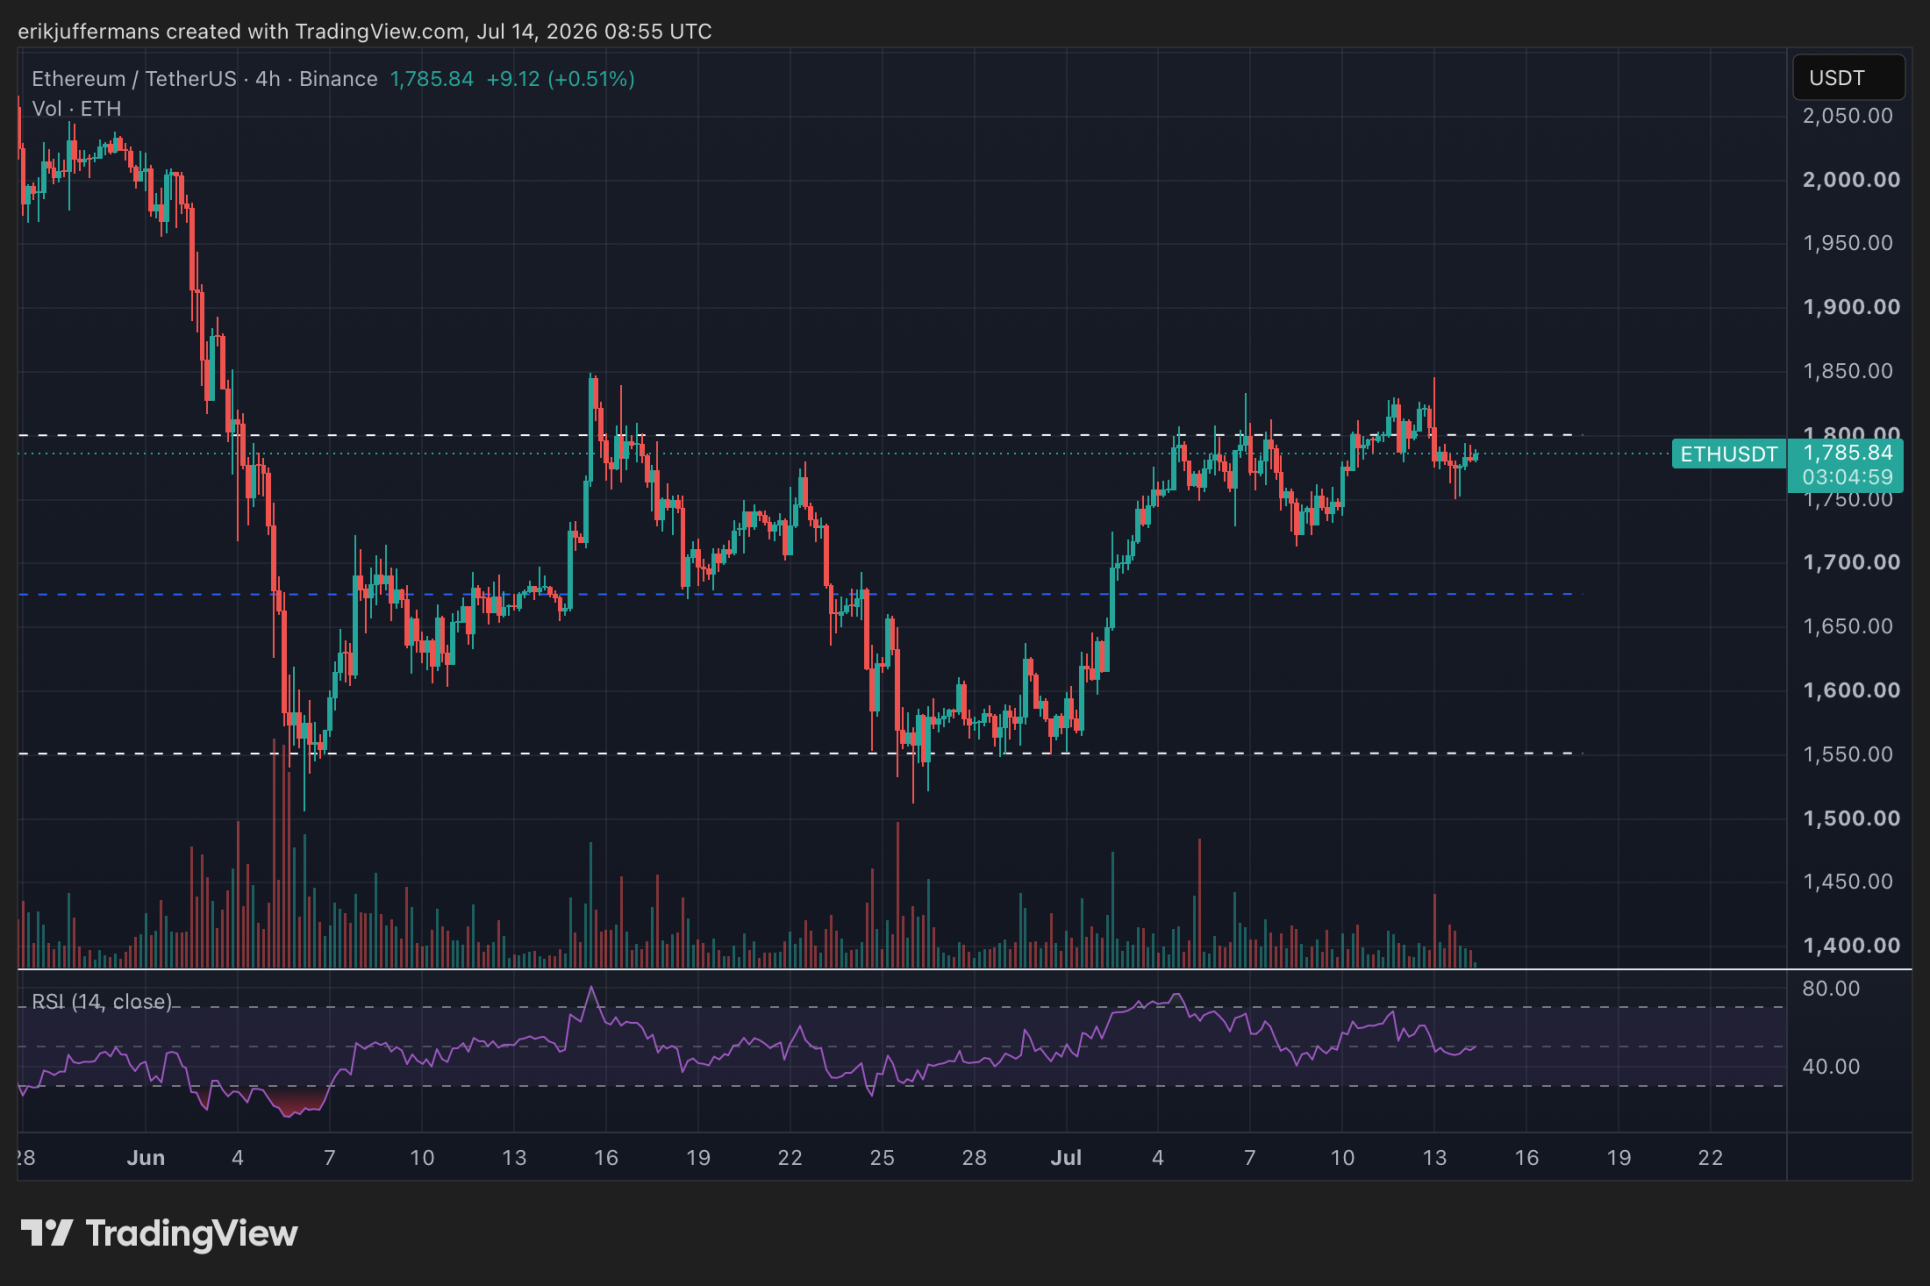Image resolution: width=1930 pixels, height=1286 pixels.
Task: Click the 2,000.00 price axis label
Action: [1851, 180]
